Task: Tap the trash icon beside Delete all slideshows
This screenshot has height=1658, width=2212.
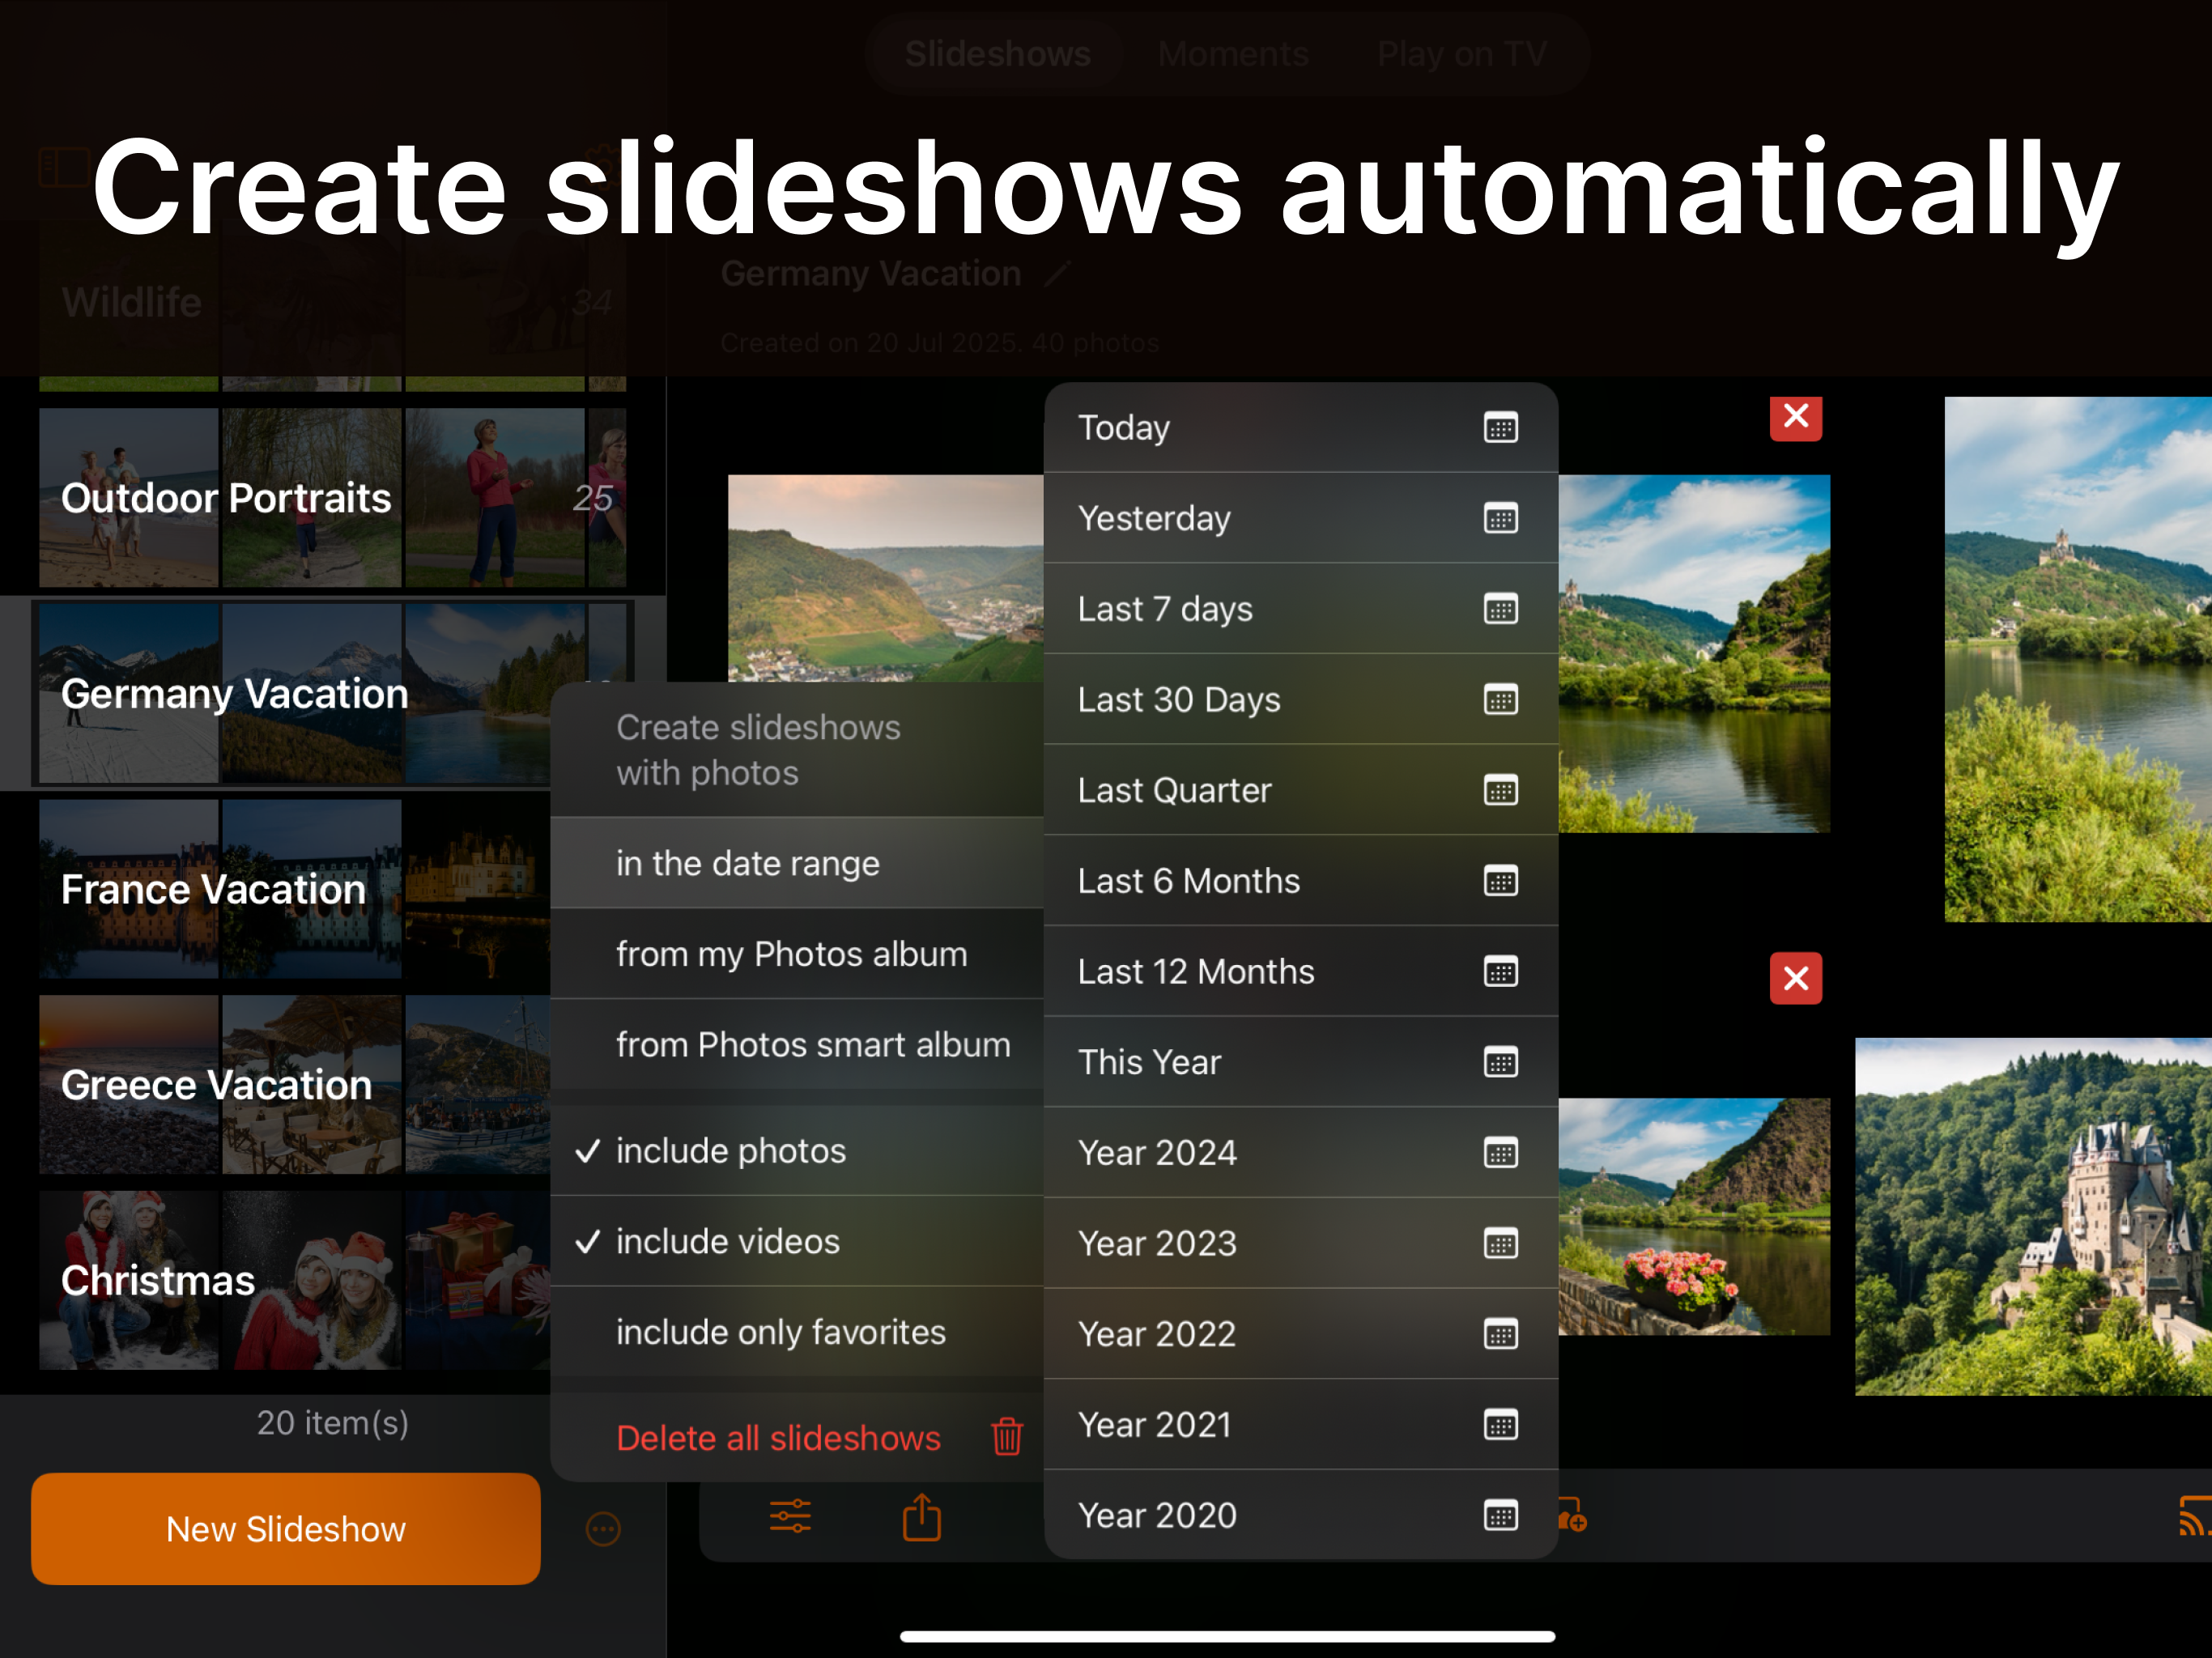Action: (x=1006, y=1438)
